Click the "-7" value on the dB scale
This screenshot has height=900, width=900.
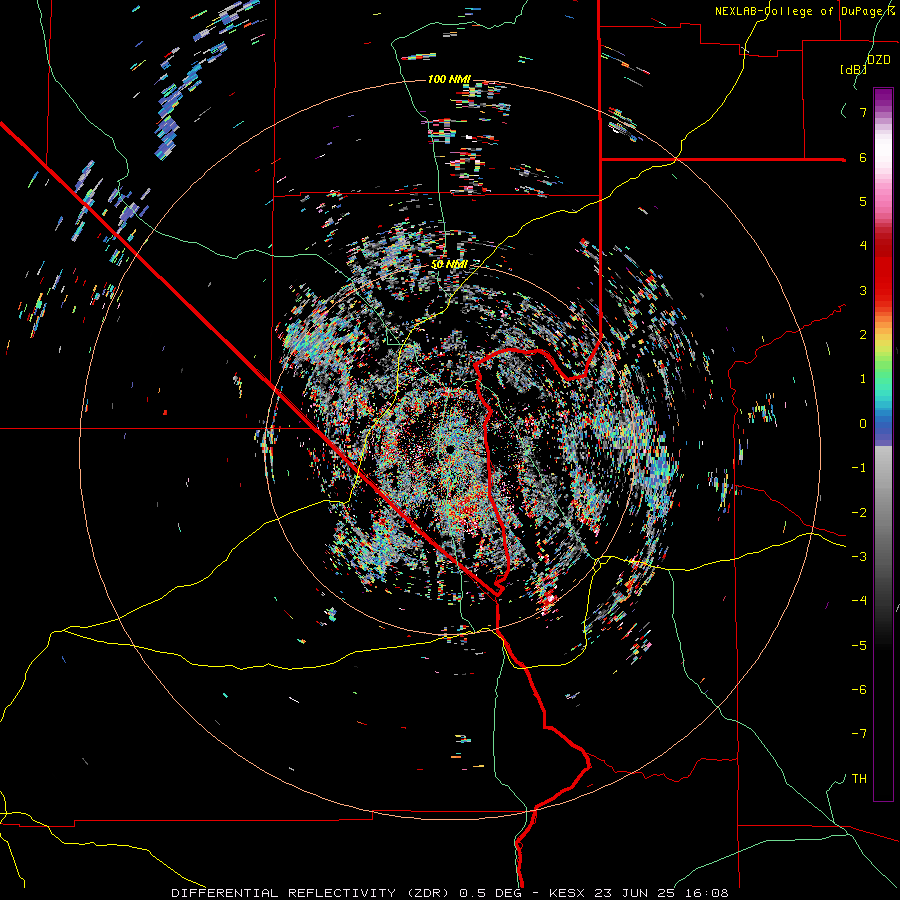point(859,734)
